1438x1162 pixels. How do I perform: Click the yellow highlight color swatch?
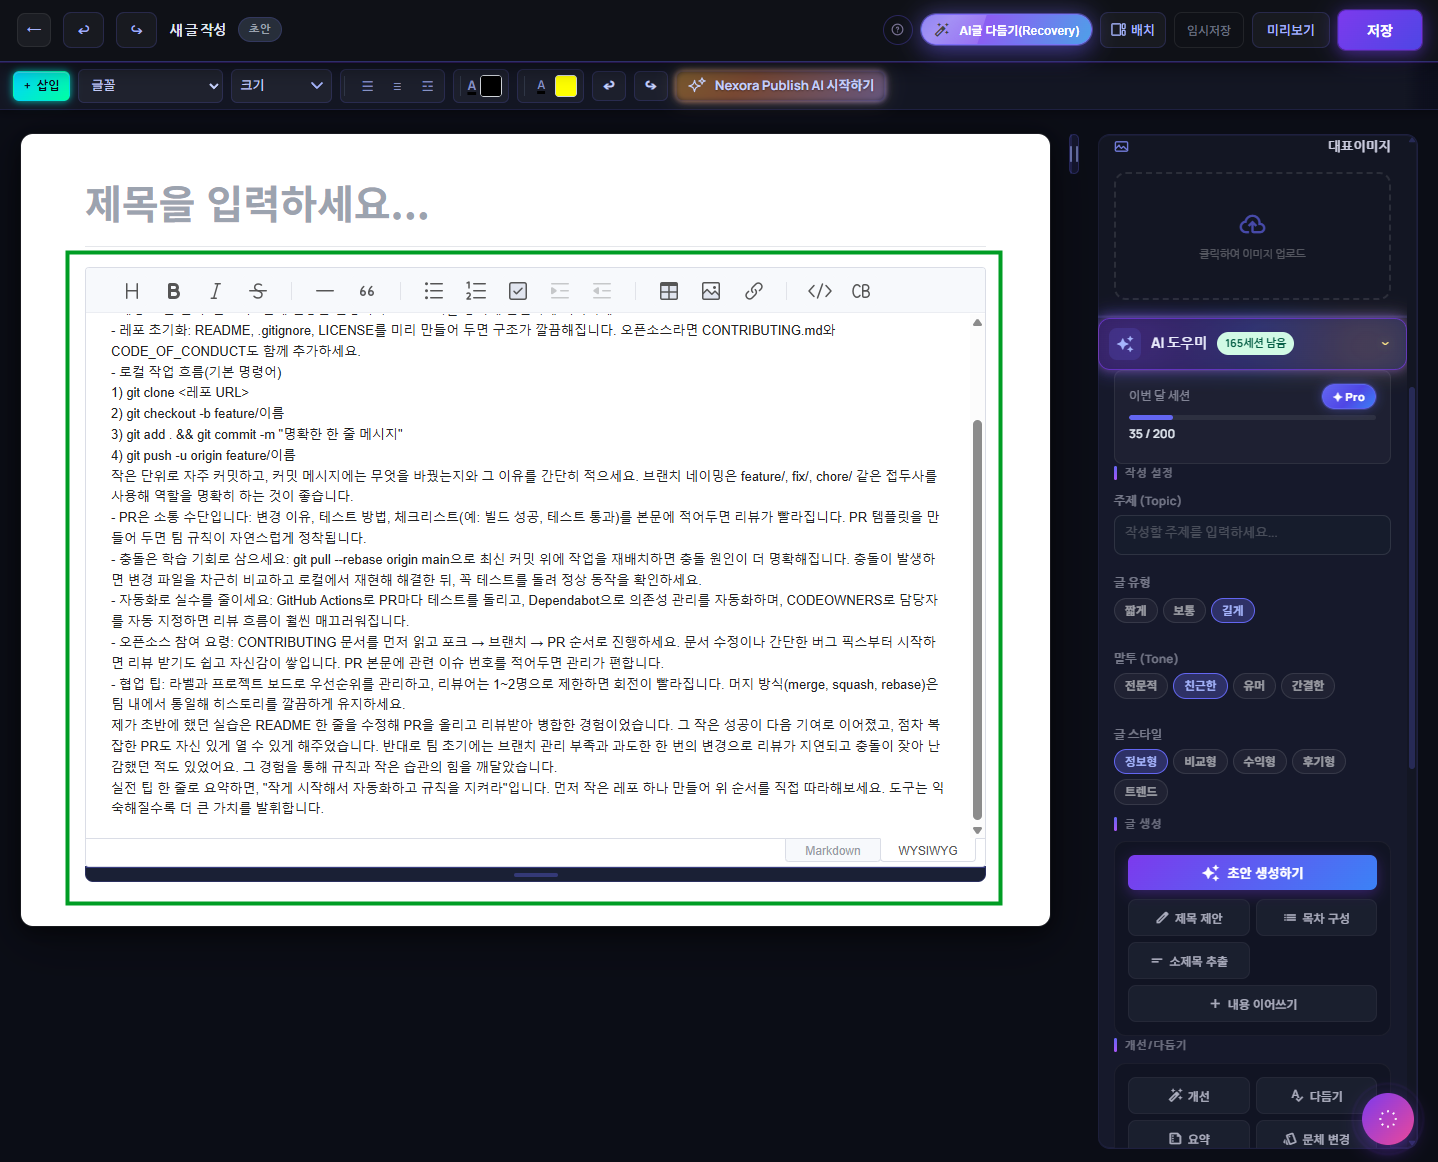coord(566,86)
